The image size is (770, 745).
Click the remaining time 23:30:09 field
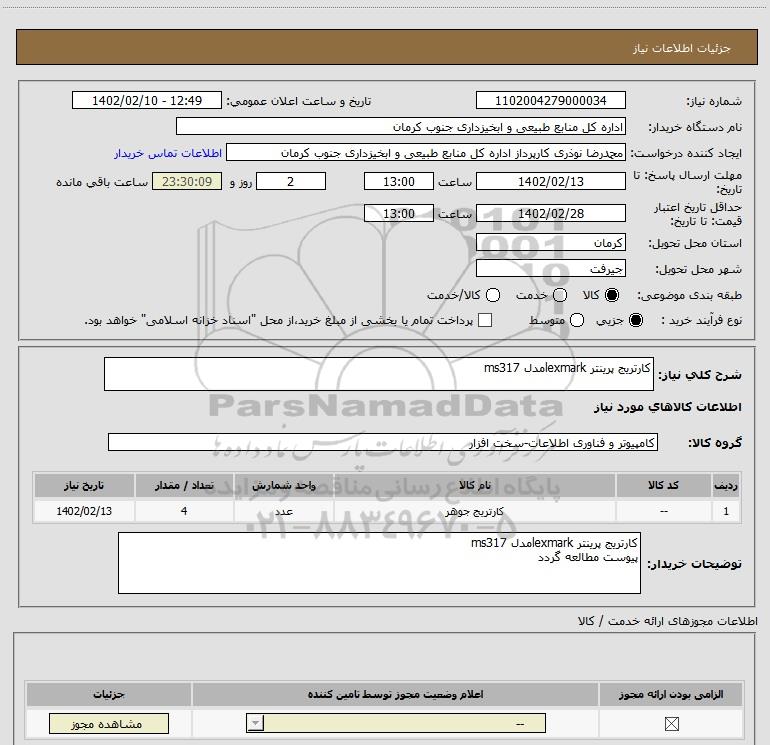[187, 182]
